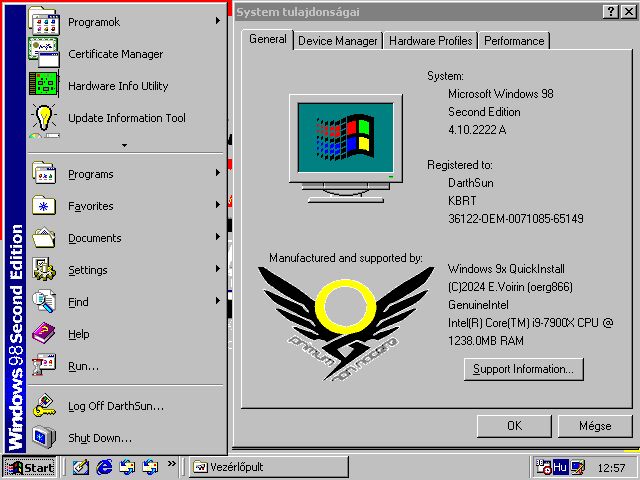
Task: Click the version text 4.10.2222 A
Action: [x=477, y=130]
